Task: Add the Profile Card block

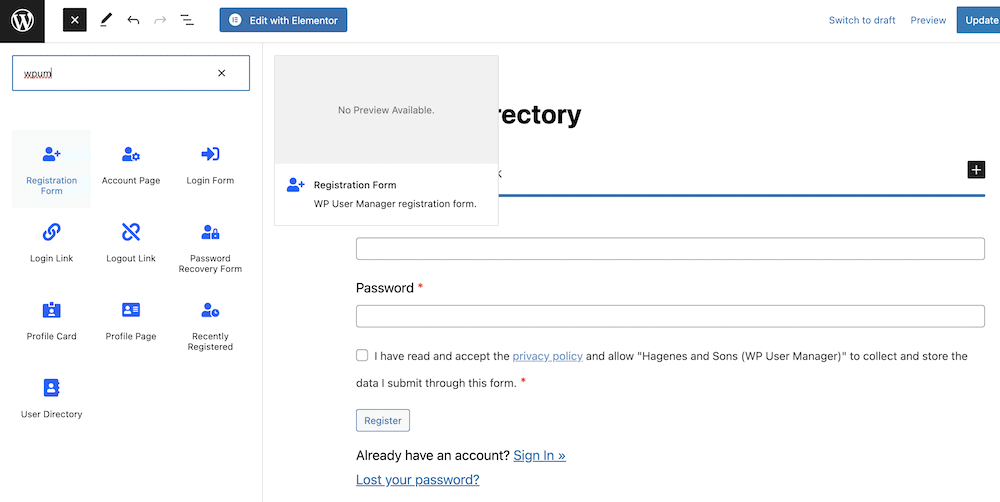Action: tap(52, 325)
